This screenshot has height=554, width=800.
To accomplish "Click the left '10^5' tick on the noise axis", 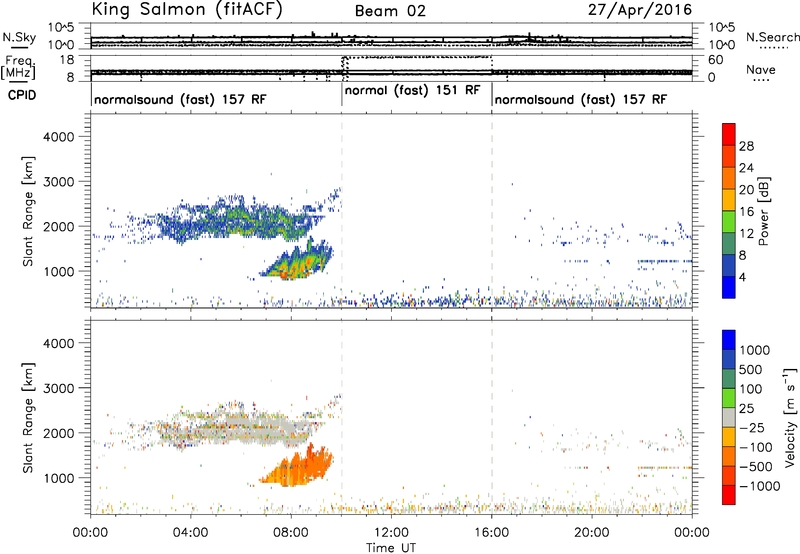I will pyautogui.click(x=61, y=28).
